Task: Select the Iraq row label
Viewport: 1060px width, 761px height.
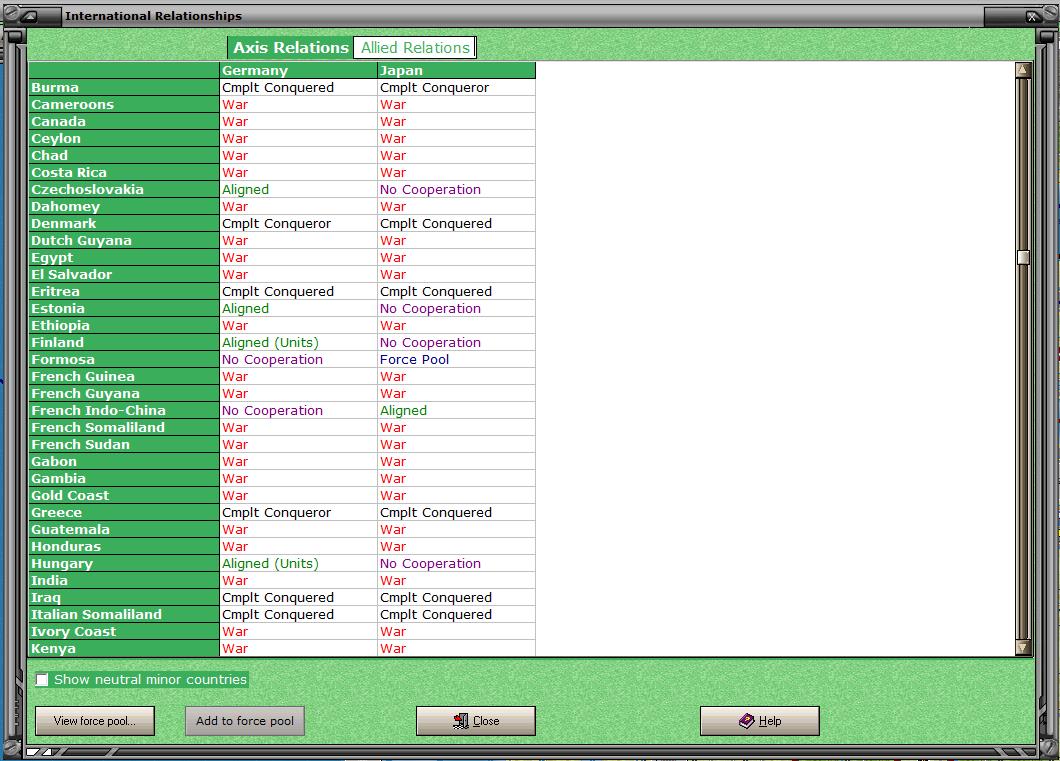Action: tap(124, 597)
